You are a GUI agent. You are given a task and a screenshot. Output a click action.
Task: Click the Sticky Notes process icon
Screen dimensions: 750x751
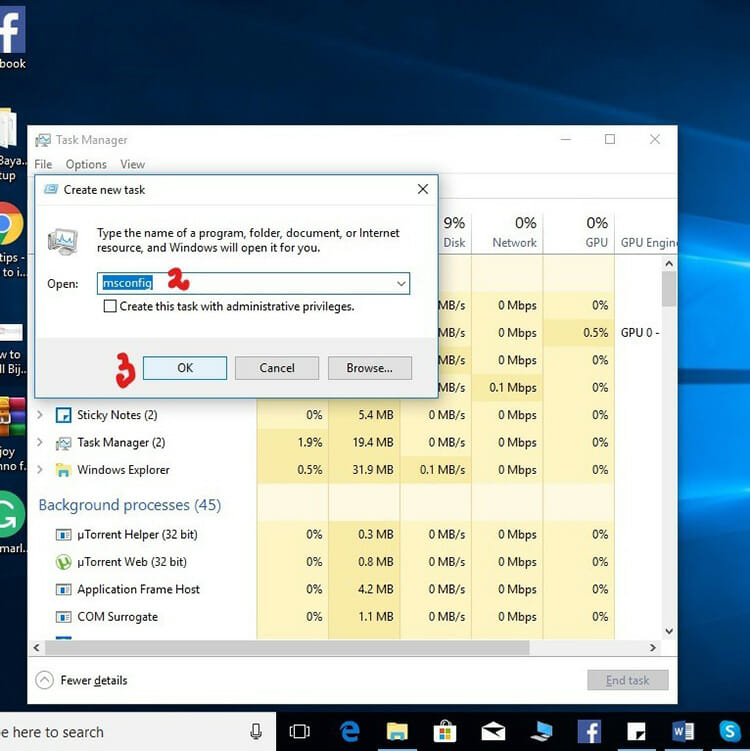click(63, 415)
